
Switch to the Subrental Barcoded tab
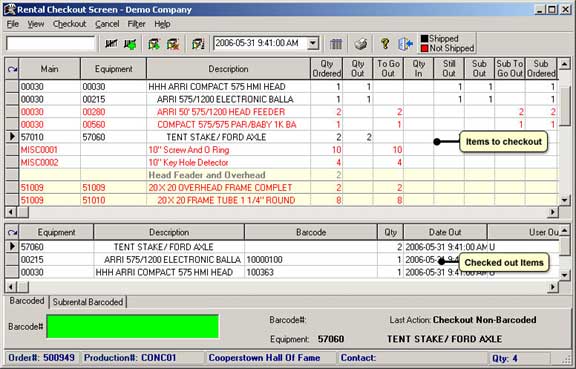87,302
